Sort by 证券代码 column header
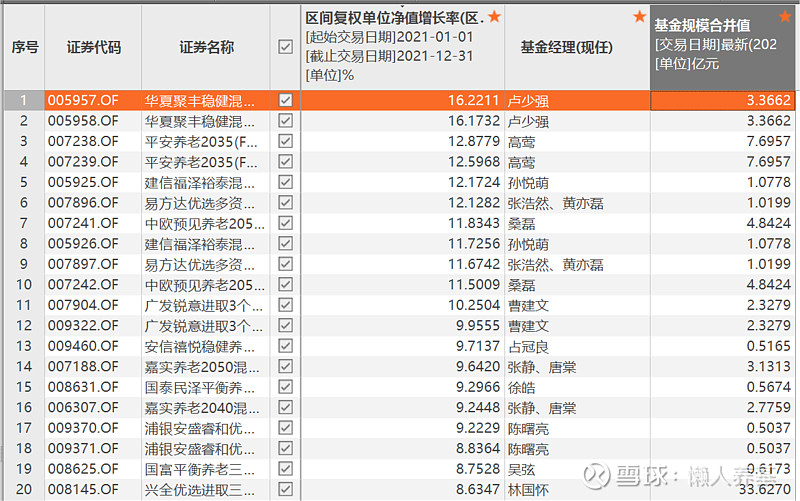 93,47
